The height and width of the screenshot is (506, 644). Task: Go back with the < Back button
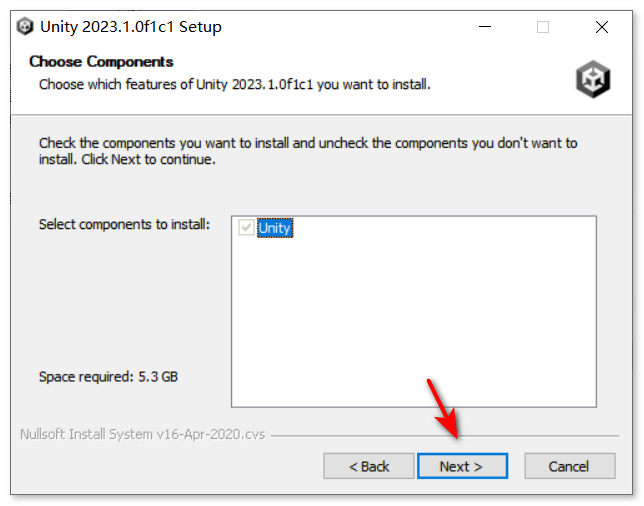click(368, 466)
